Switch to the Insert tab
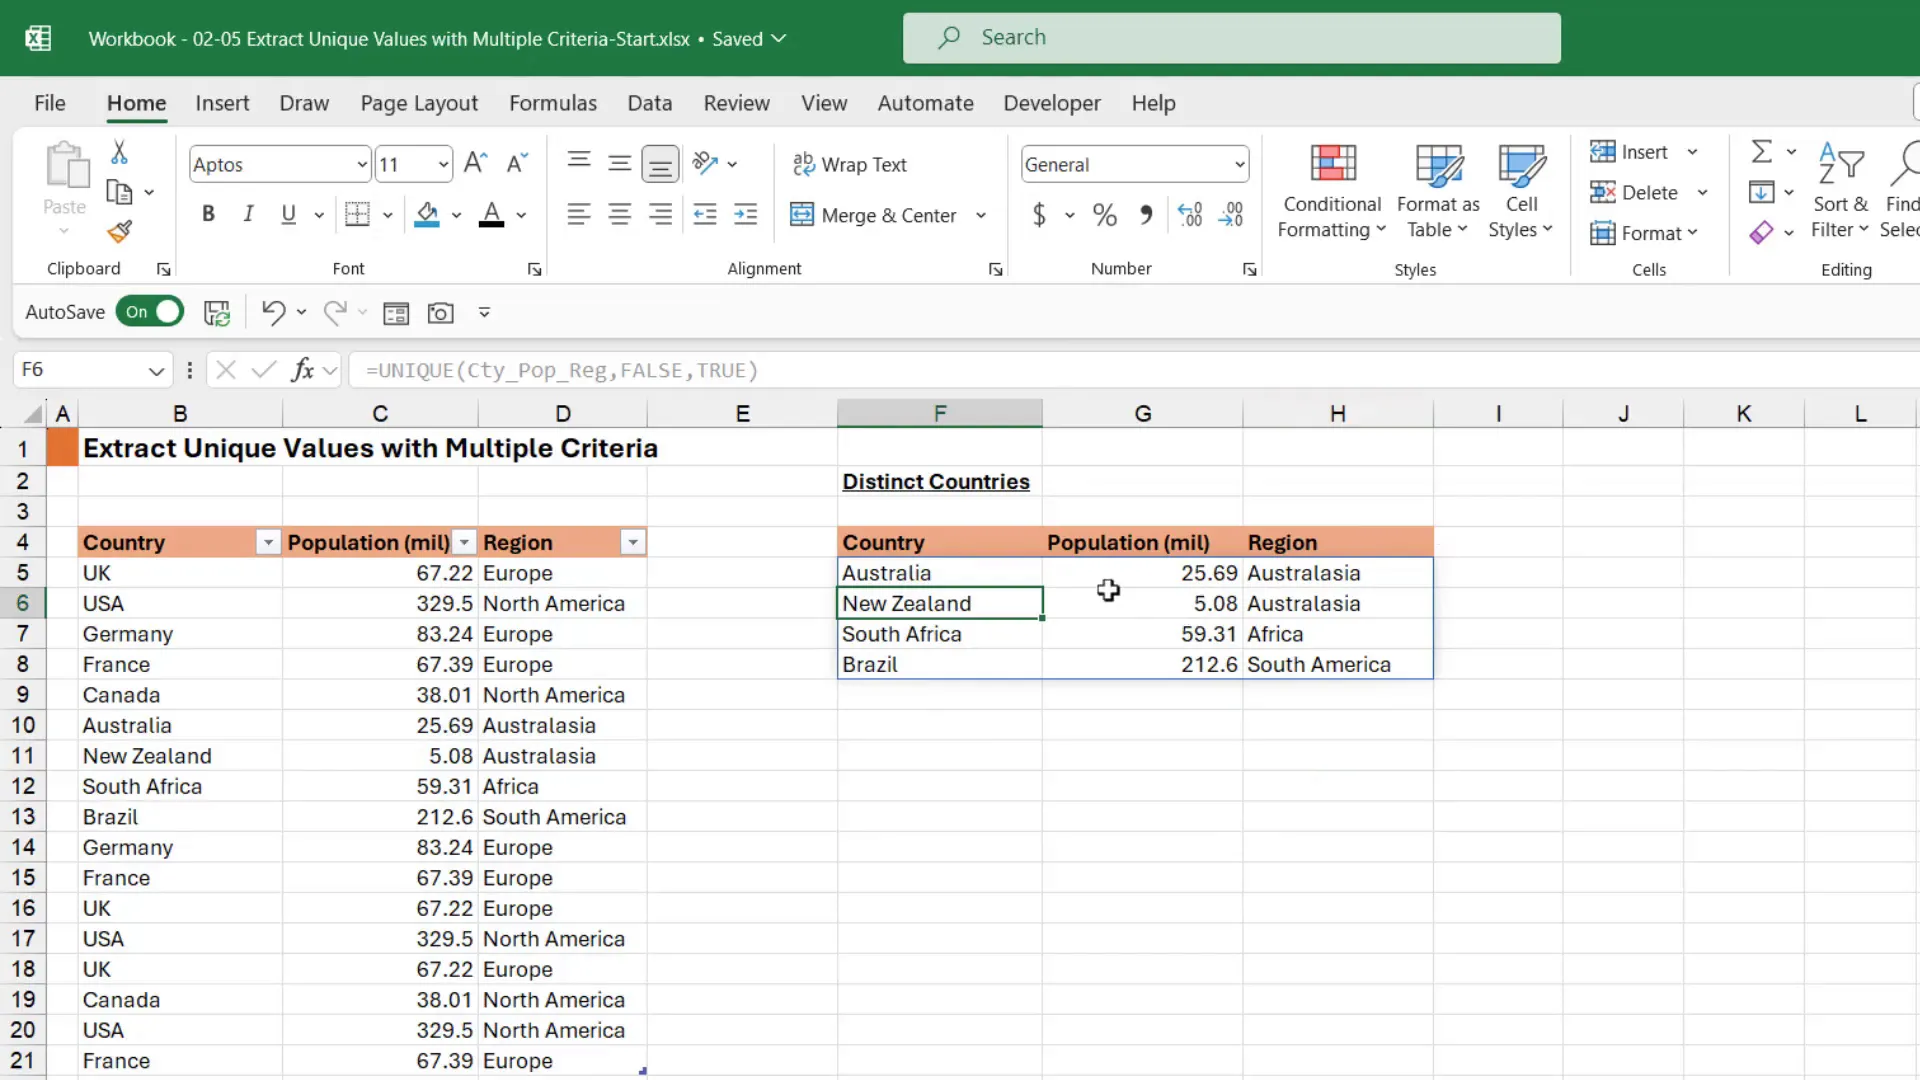 222,103
